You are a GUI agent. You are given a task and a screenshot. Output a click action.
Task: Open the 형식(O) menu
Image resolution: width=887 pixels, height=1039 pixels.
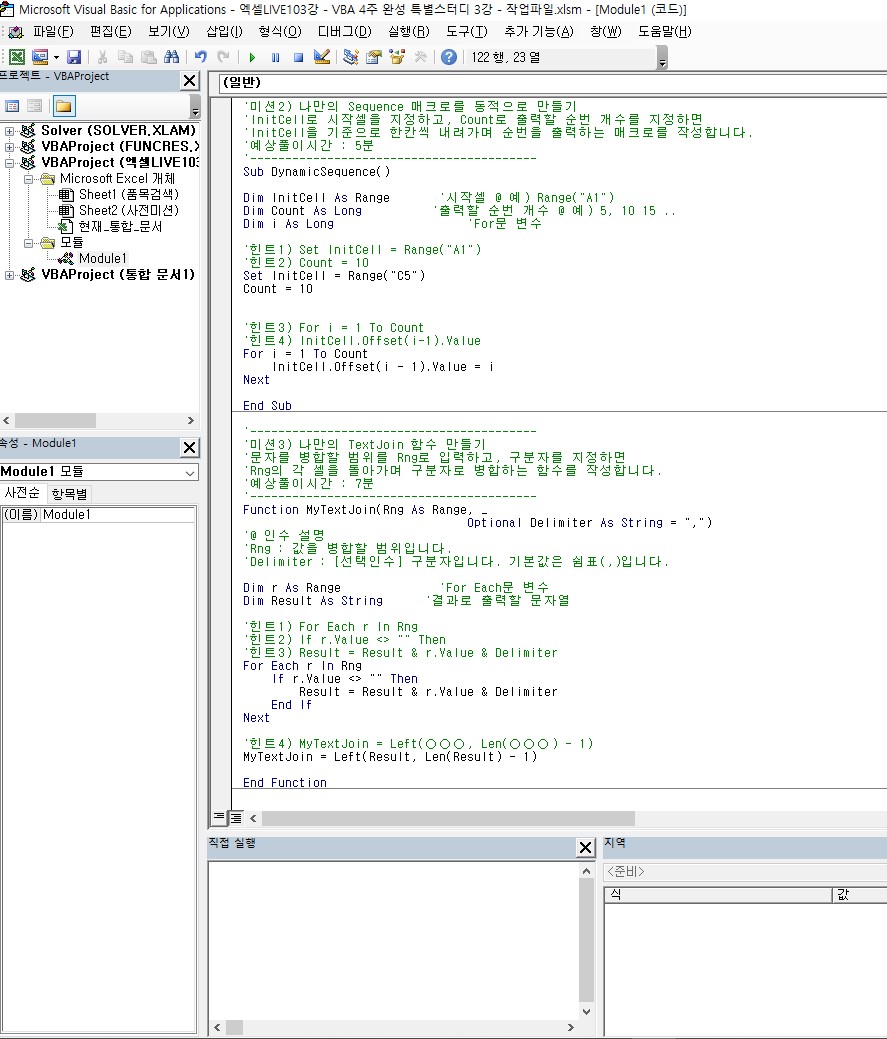280,31
